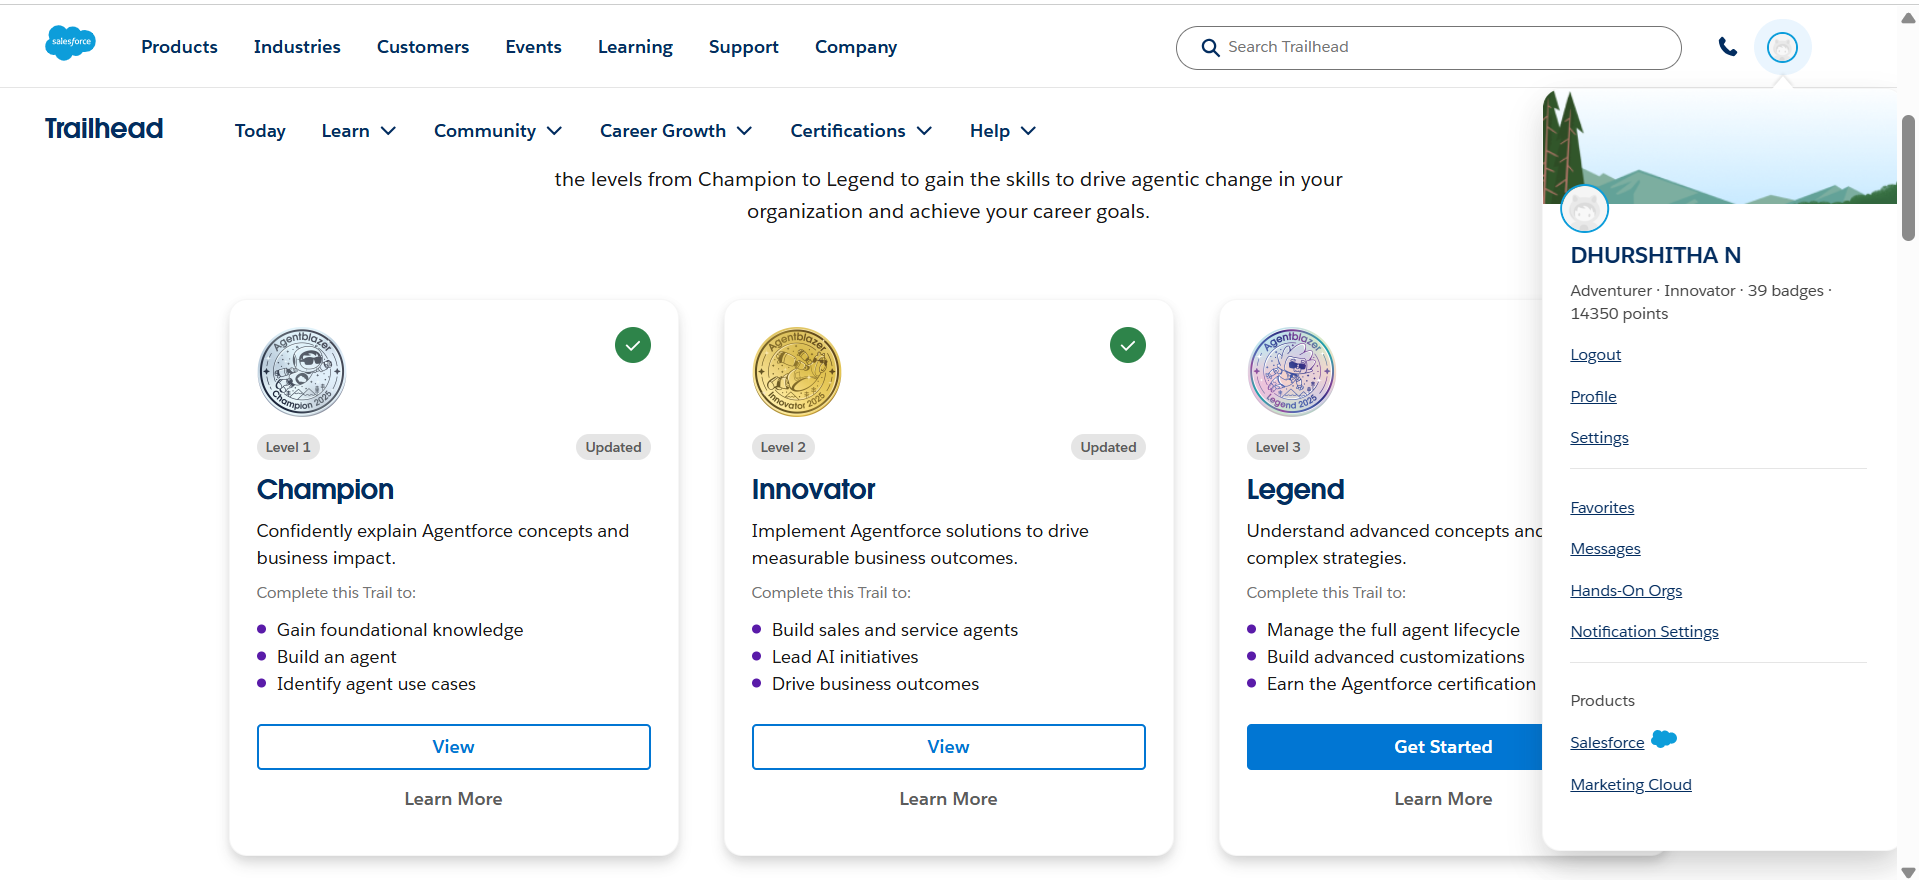Click the Champion Agentblazer badge image
Screen dimensions: 1919x880
point(302,372)
